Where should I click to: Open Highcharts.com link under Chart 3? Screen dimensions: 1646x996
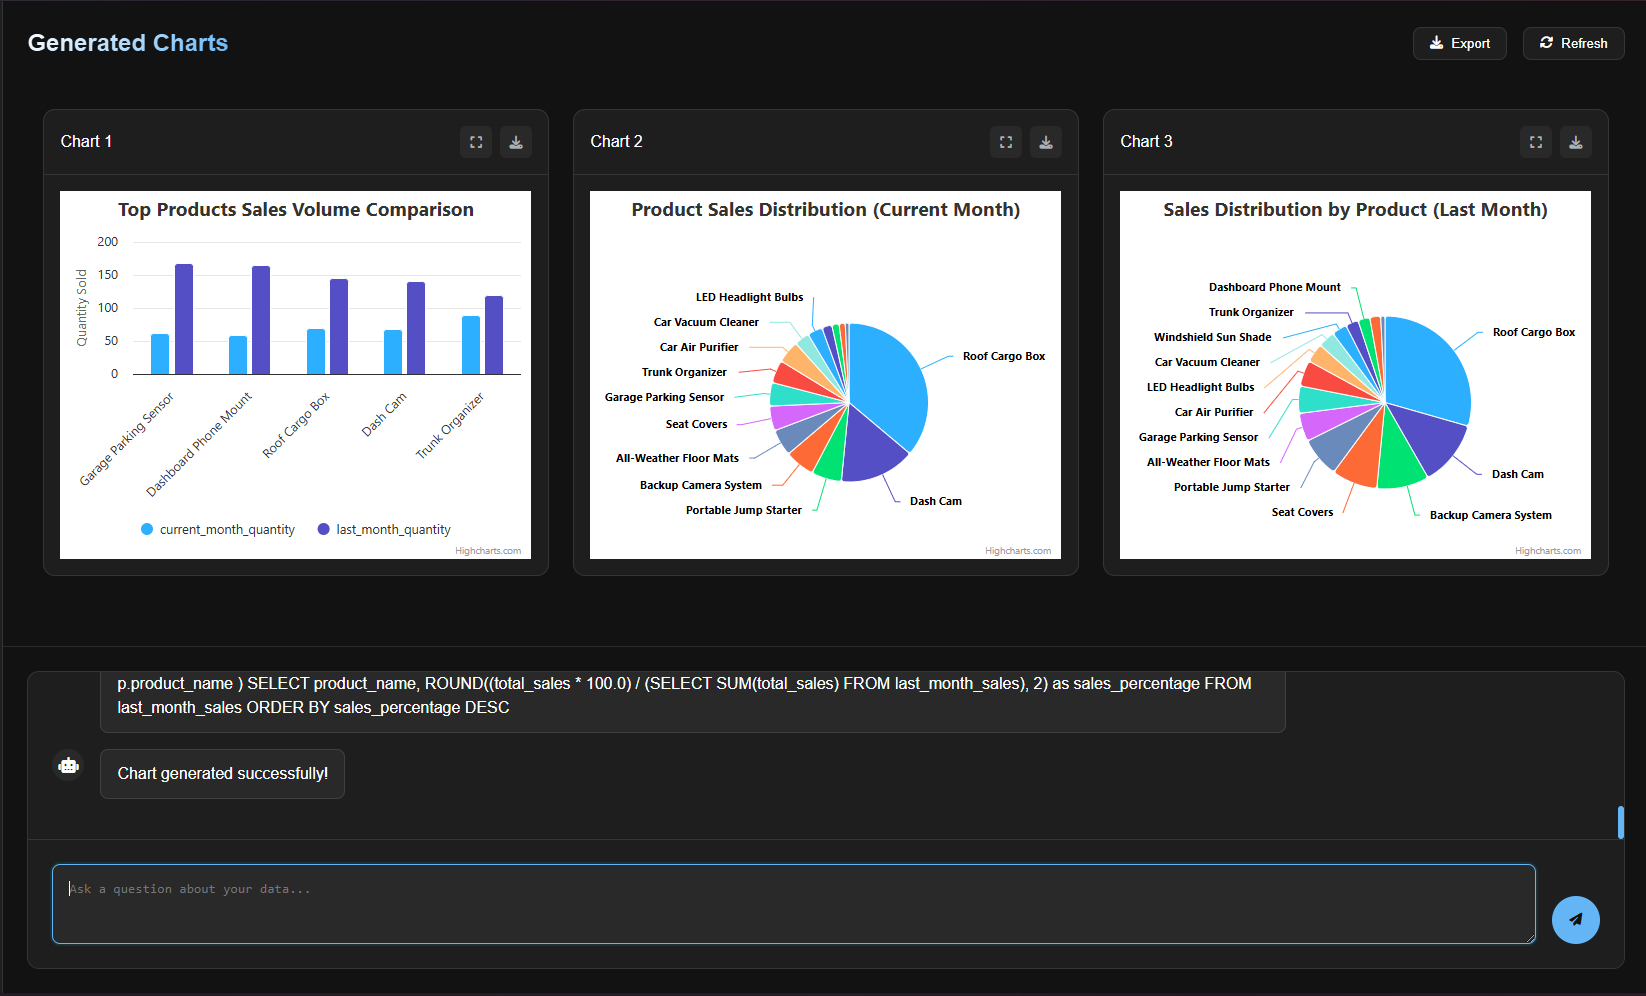tap(1548, 551)
